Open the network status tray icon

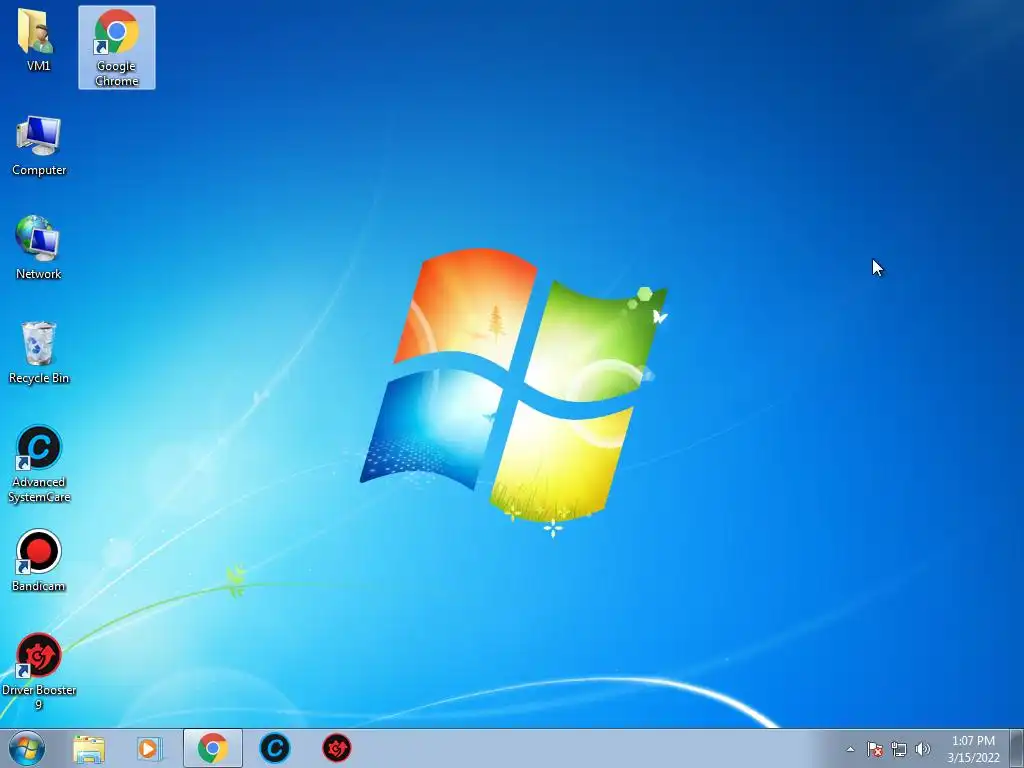click(899, 749)
